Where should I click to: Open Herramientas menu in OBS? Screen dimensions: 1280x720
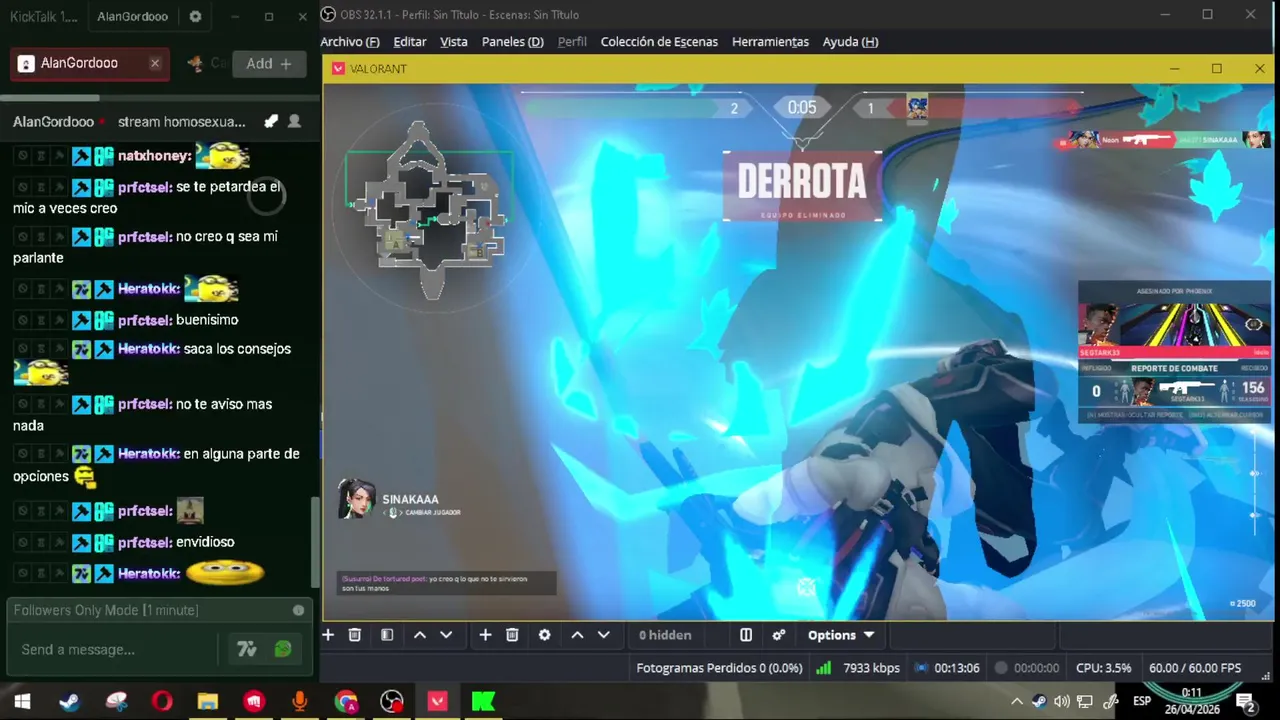click(770, 42)
